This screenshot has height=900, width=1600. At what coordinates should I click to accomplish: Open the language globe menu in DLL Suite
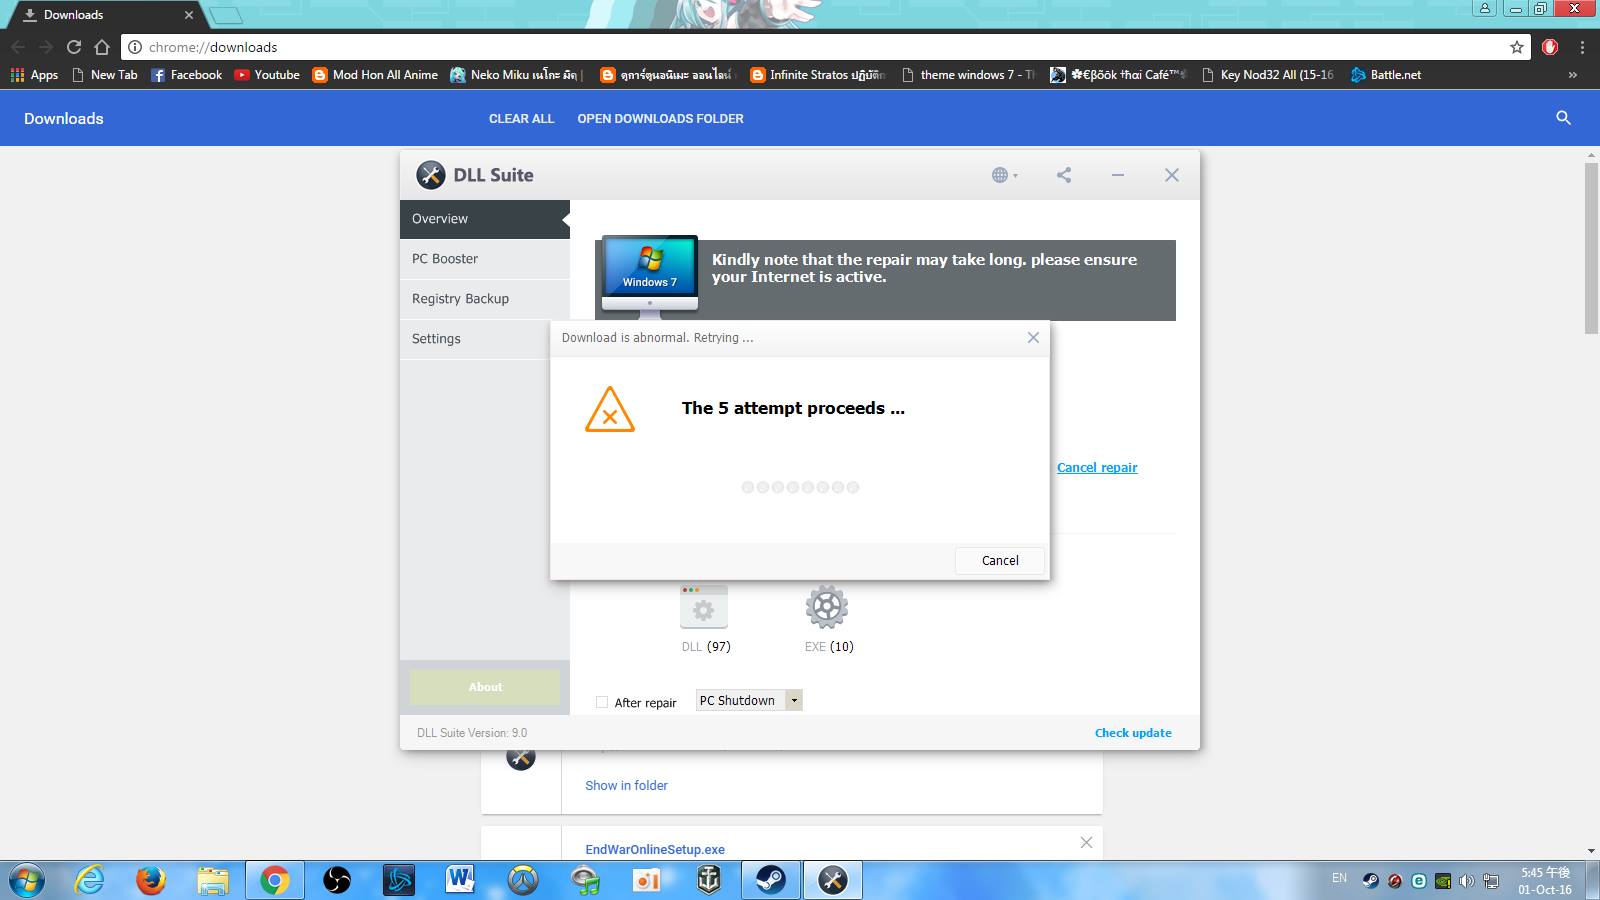[1004, 175]
